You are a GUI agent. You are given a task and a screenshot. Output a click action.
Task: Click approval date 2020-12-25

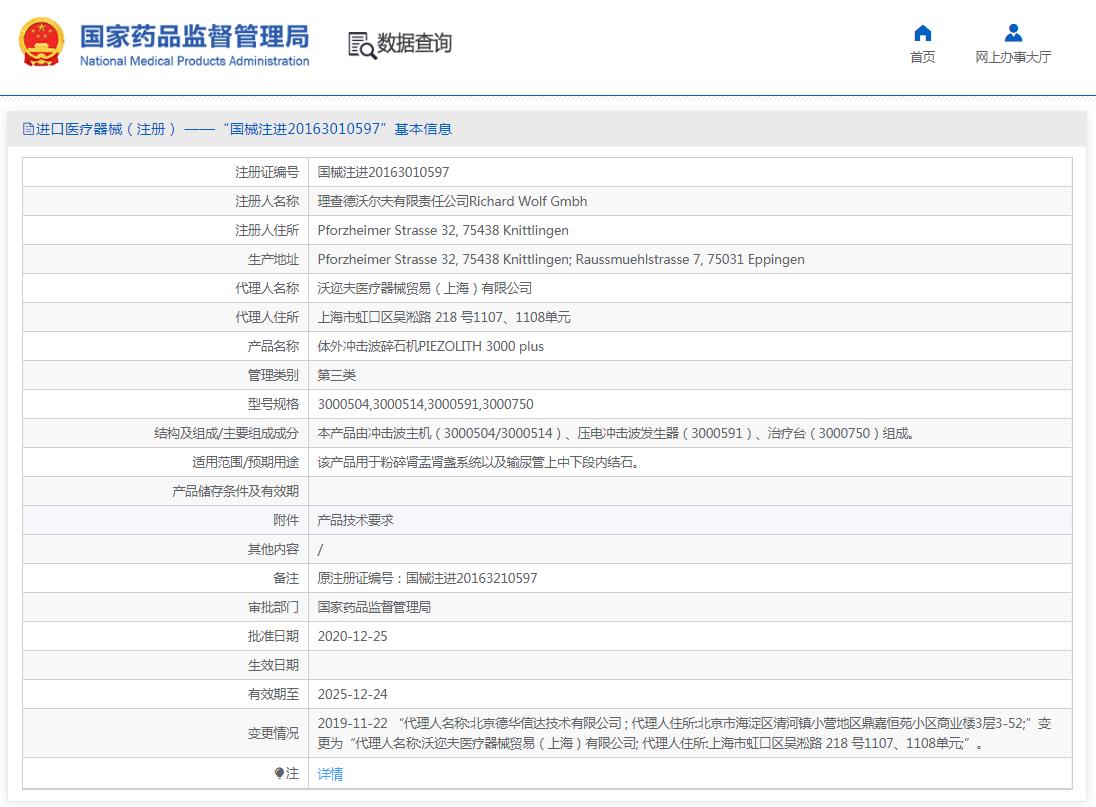[x=352, y=636]
